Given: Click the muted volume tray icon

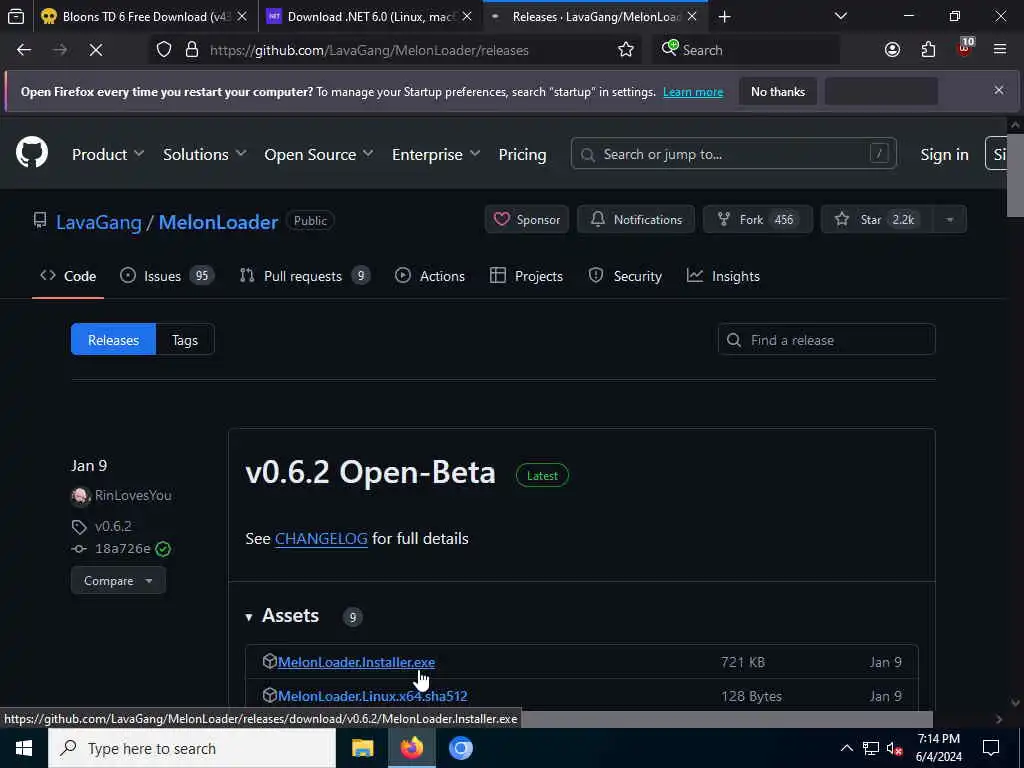Looking at the screenshot, I should tap(894, 748).
